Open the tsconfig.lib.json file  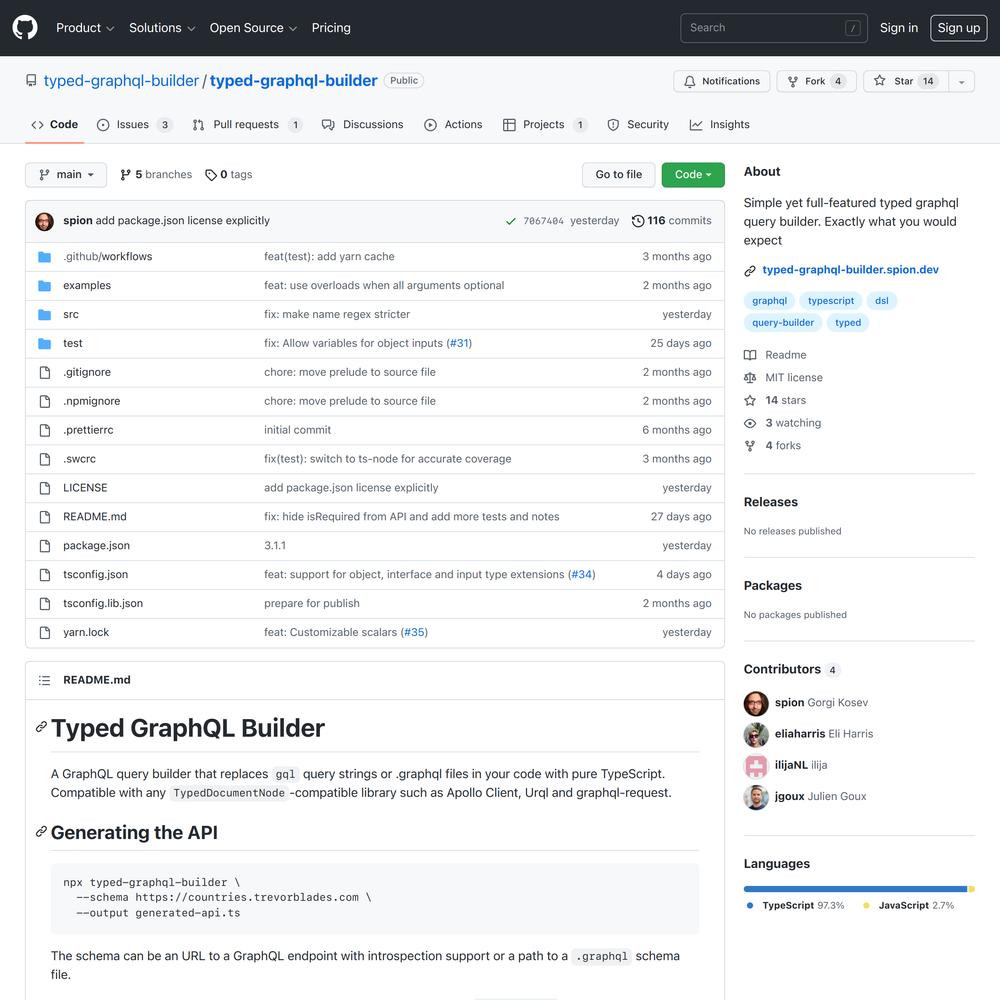103,604
